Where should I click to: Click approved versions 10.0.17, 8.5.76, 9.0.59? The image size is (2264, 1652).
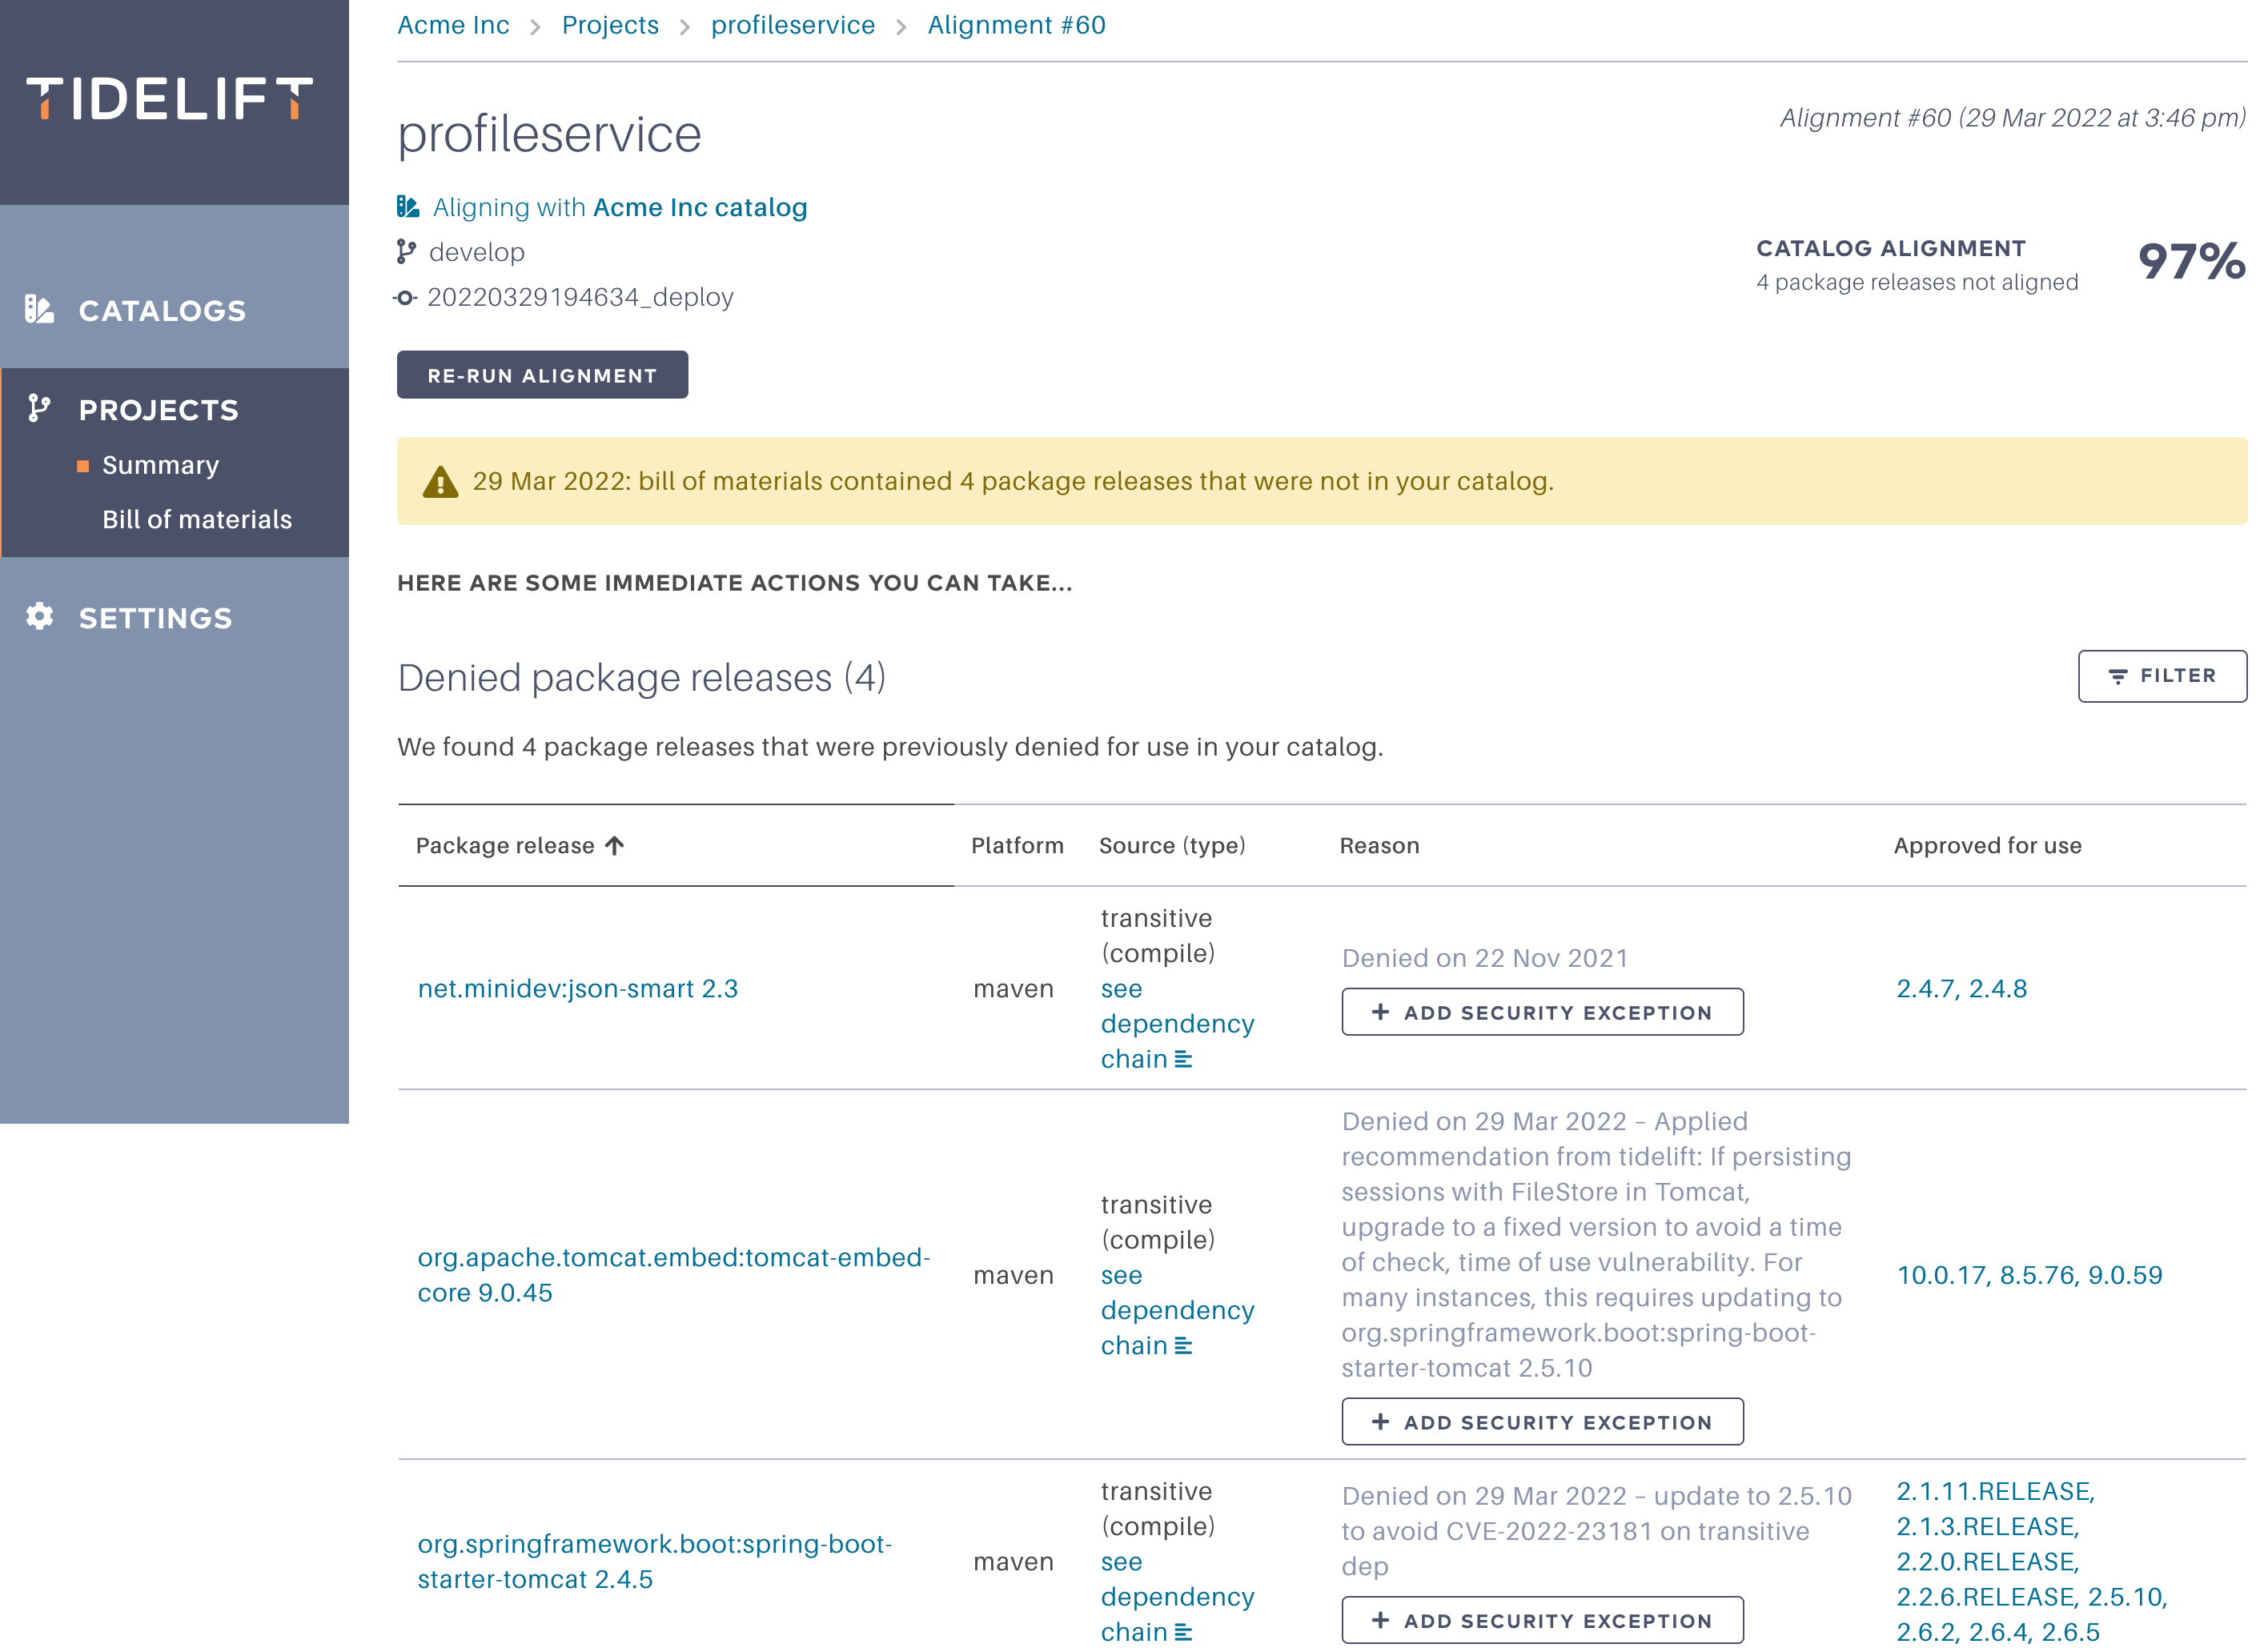(2029, 1275)
